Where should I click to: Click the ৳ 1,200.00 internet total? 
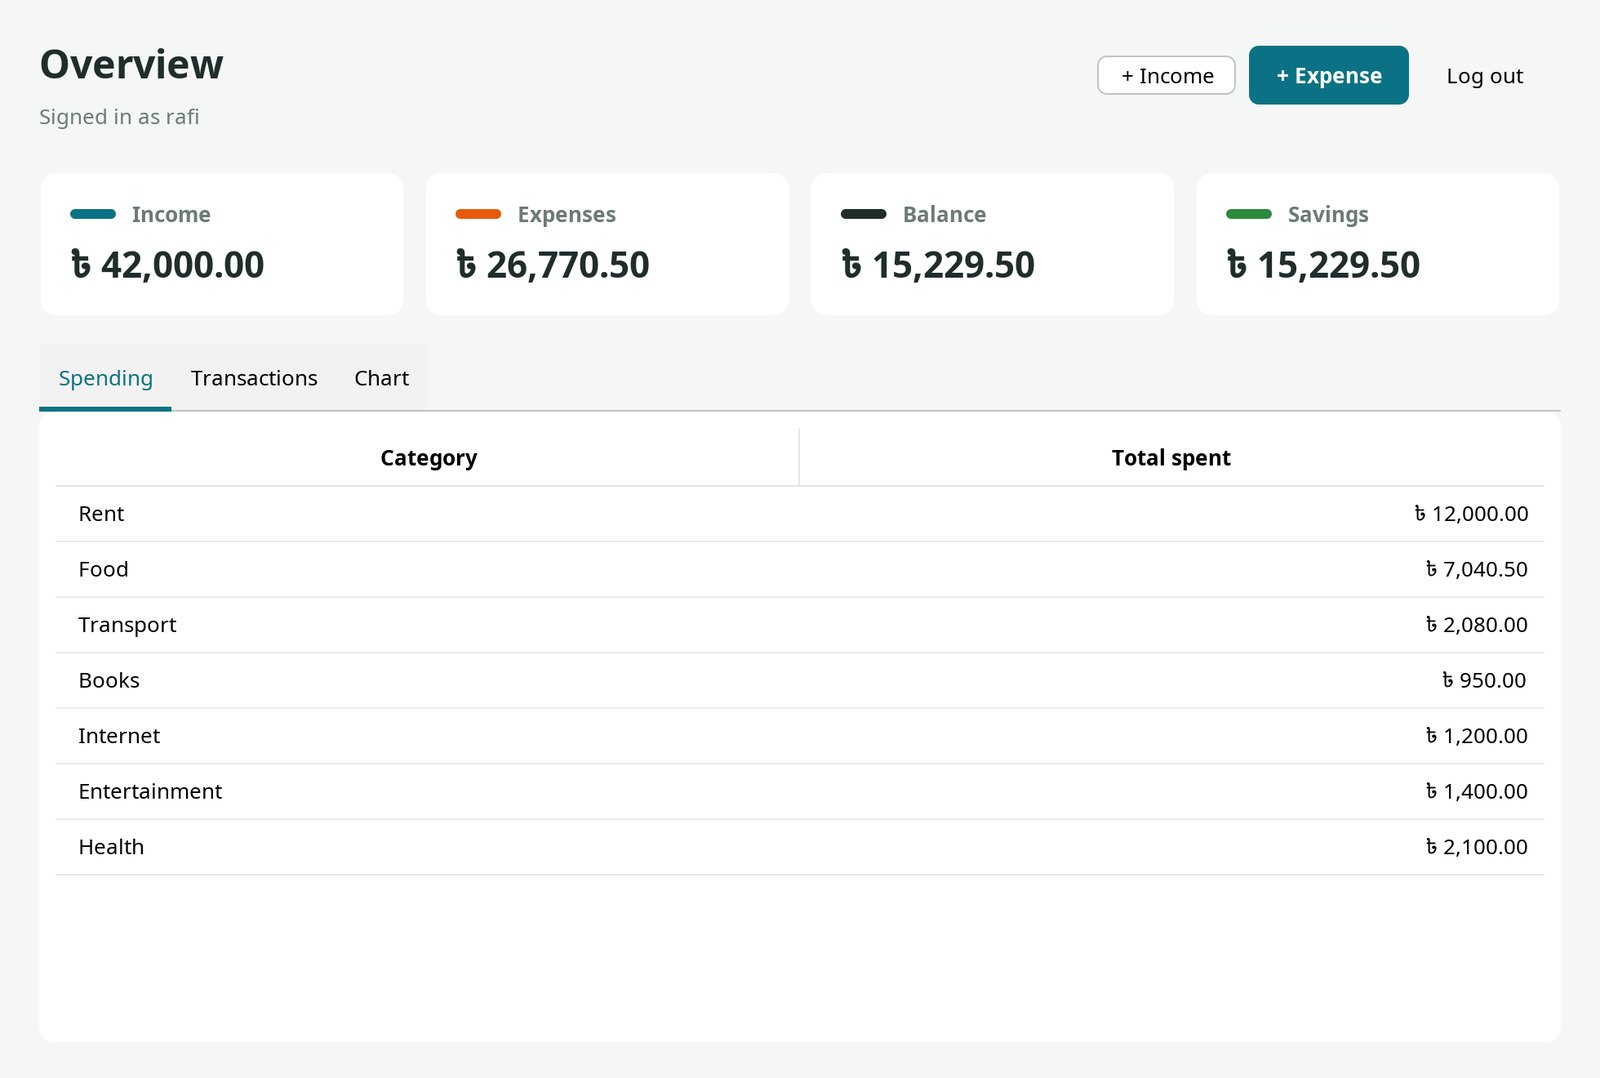1477,736
